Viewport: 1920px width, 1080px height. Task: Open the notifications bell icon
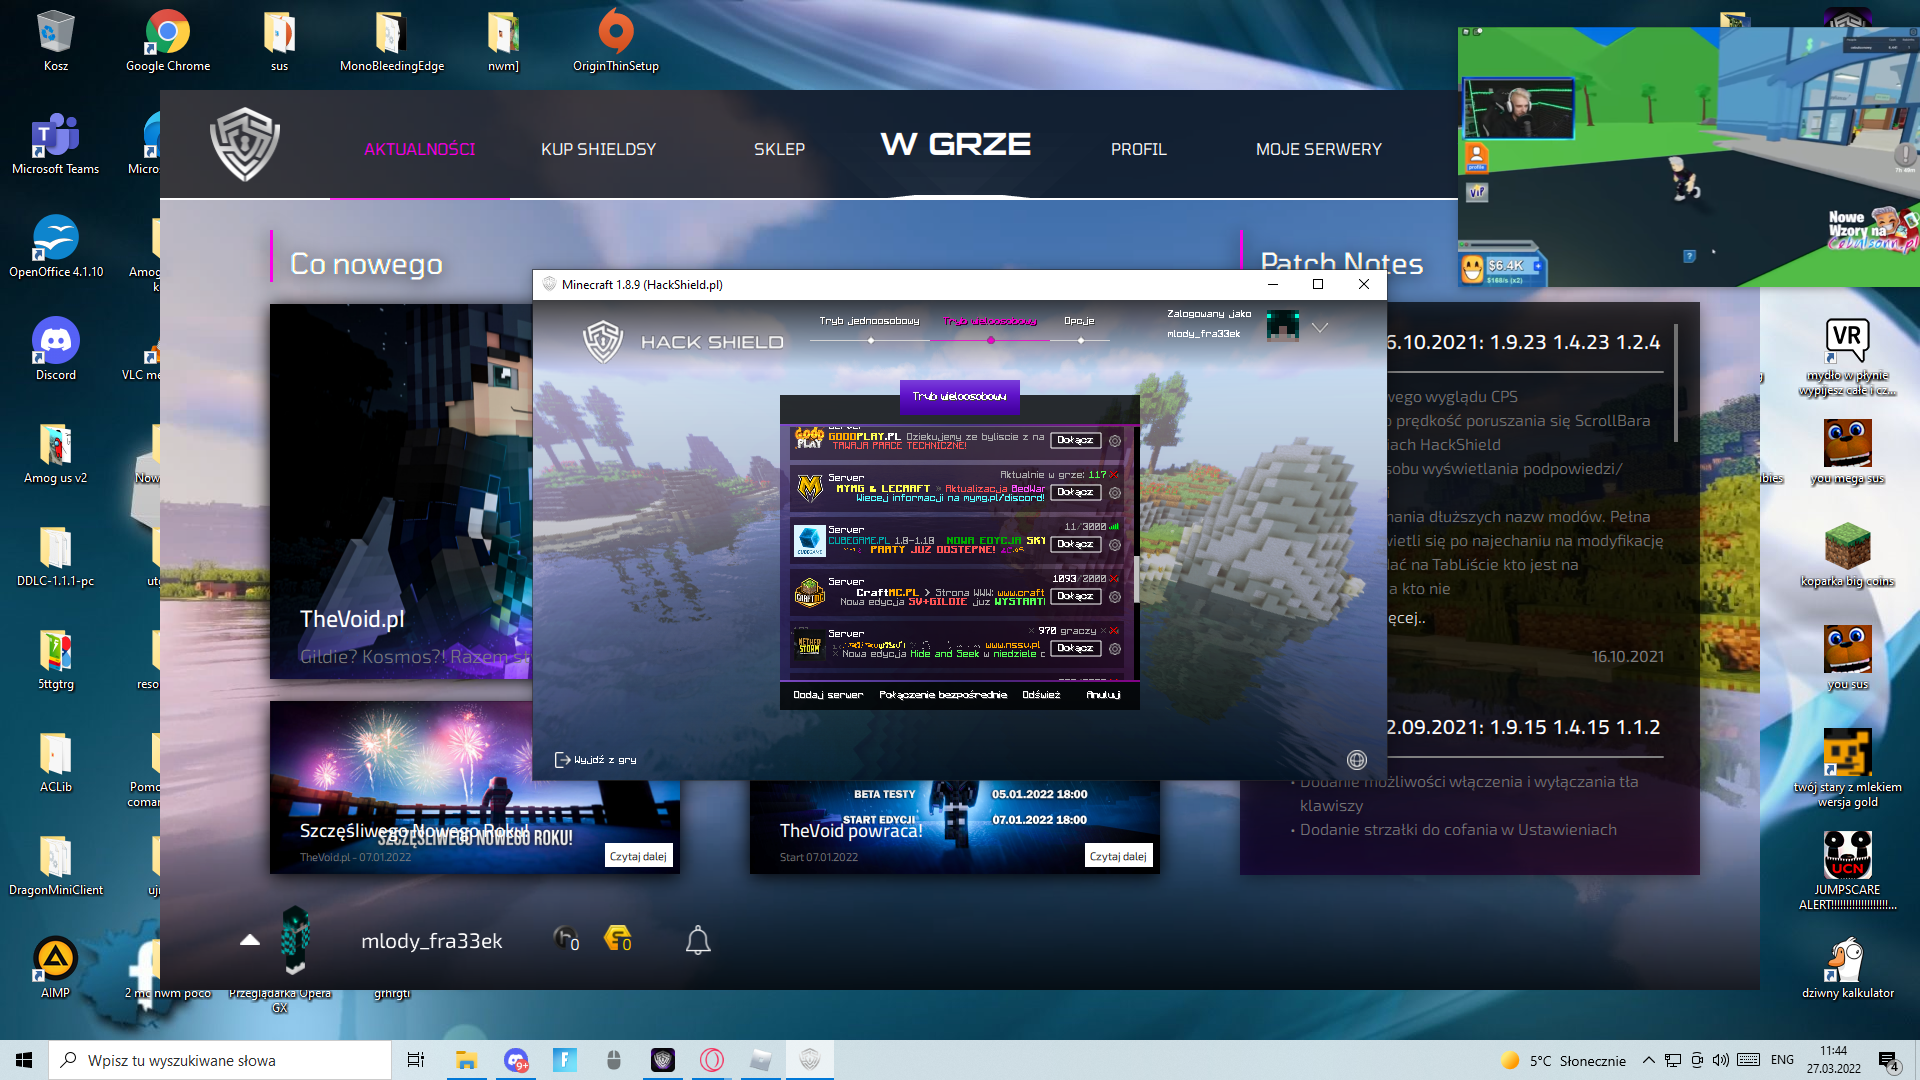point(698,941)
